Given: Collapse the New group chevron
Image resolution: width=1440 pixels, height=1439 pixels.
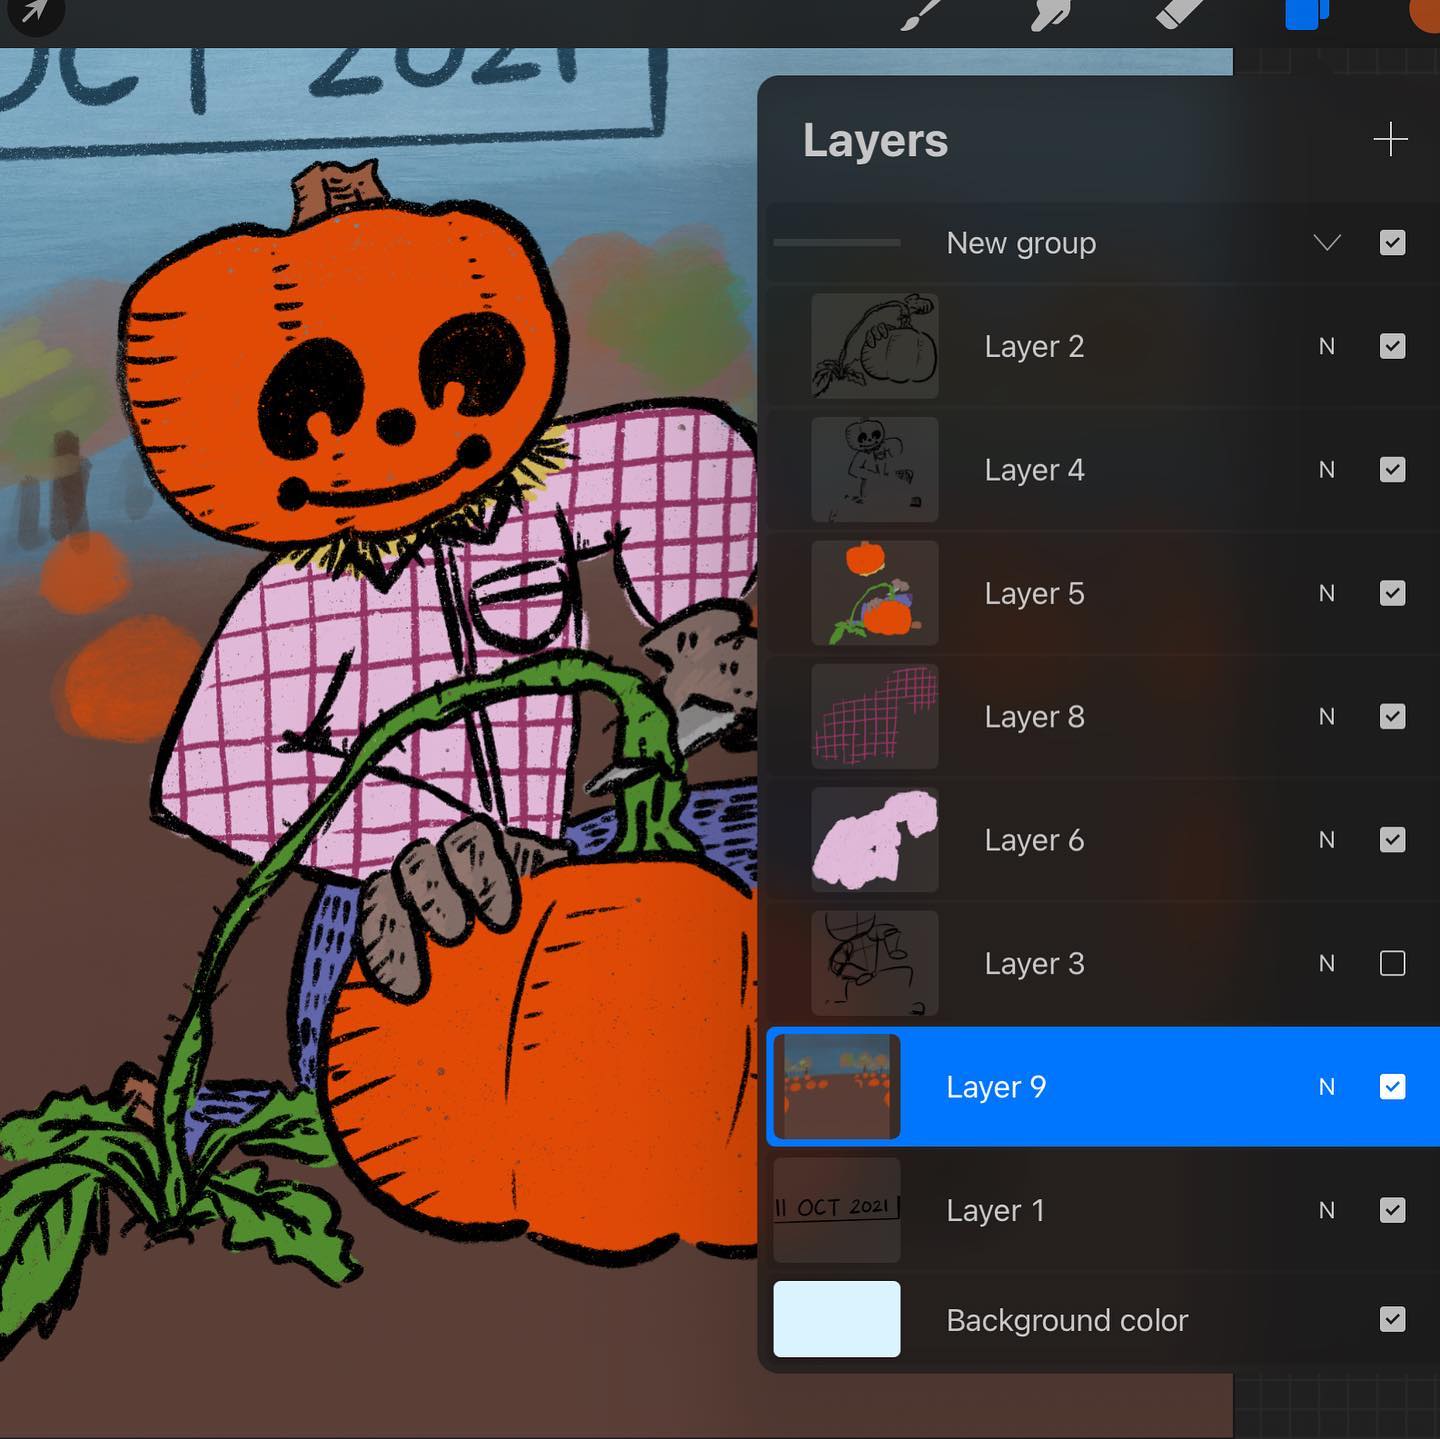Looking at the screenshot, I should 1327,243.
